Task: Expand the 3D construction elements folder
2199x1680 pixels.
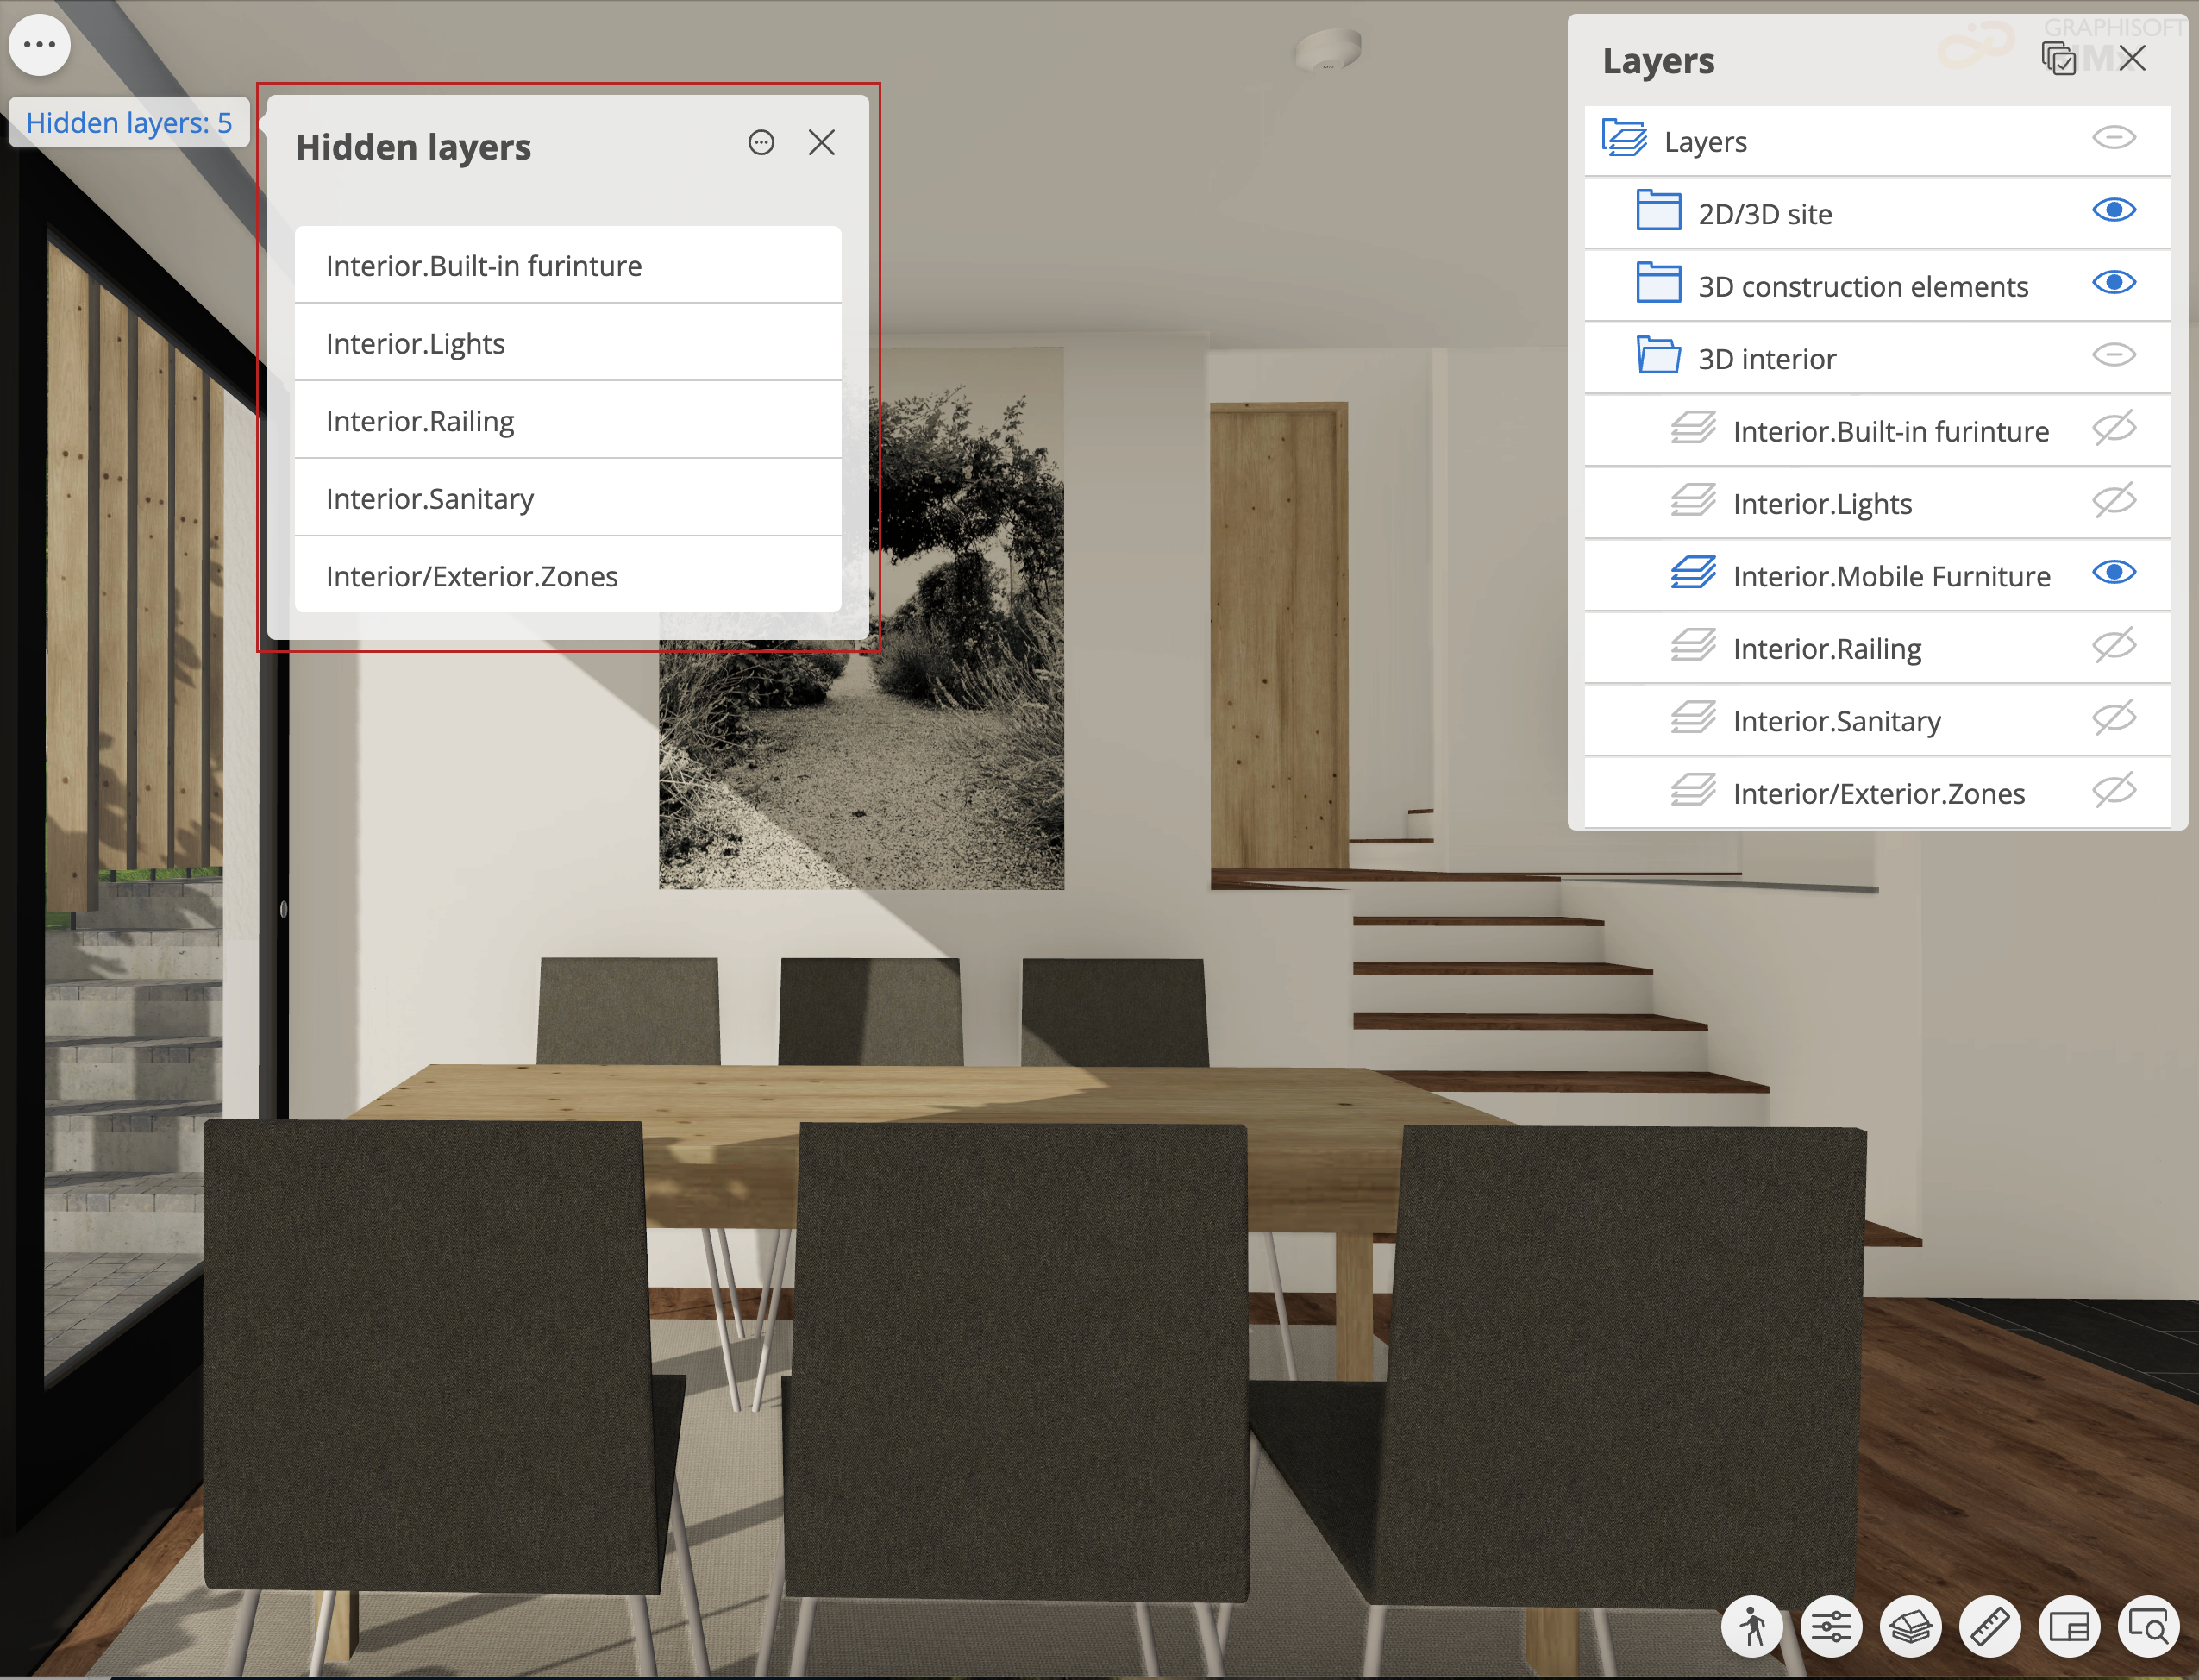Action: point(1658,284)
